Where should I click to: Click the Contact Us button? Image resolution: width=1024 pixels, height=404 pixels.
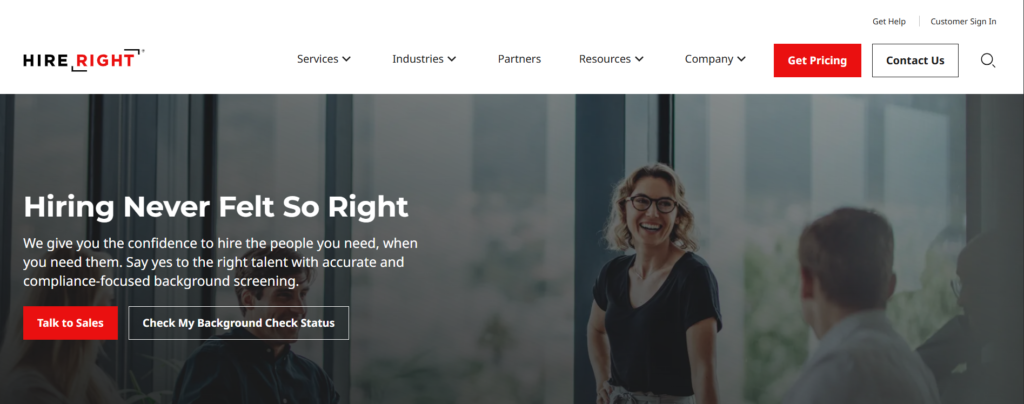click(915, 61)
